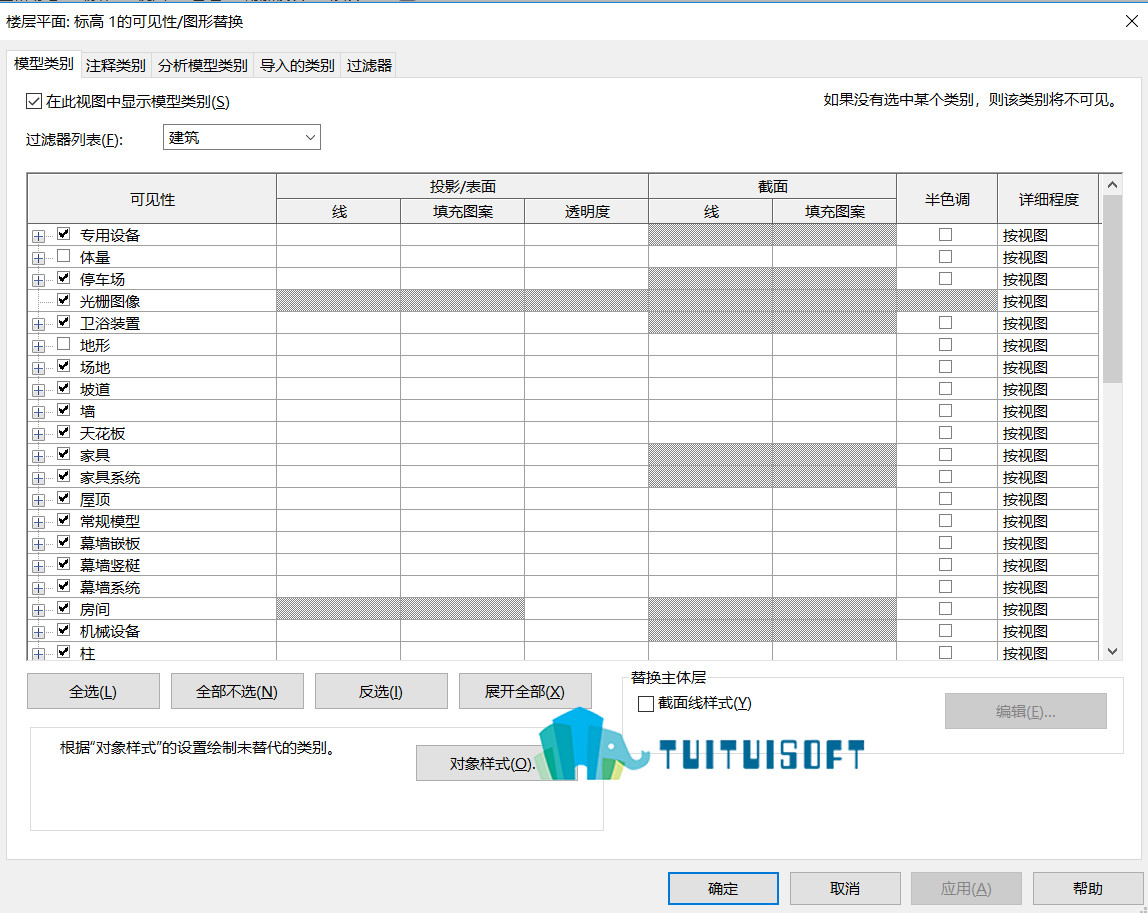The width and height of the screenshot is (1148, 913).
Task: Enable visibility of 地形
Action: [64, 343]
